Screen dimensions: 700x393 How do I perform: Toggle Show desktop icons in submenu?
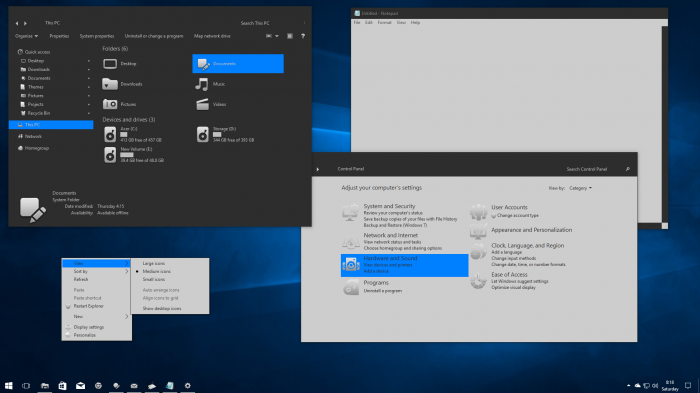point(162,309)
